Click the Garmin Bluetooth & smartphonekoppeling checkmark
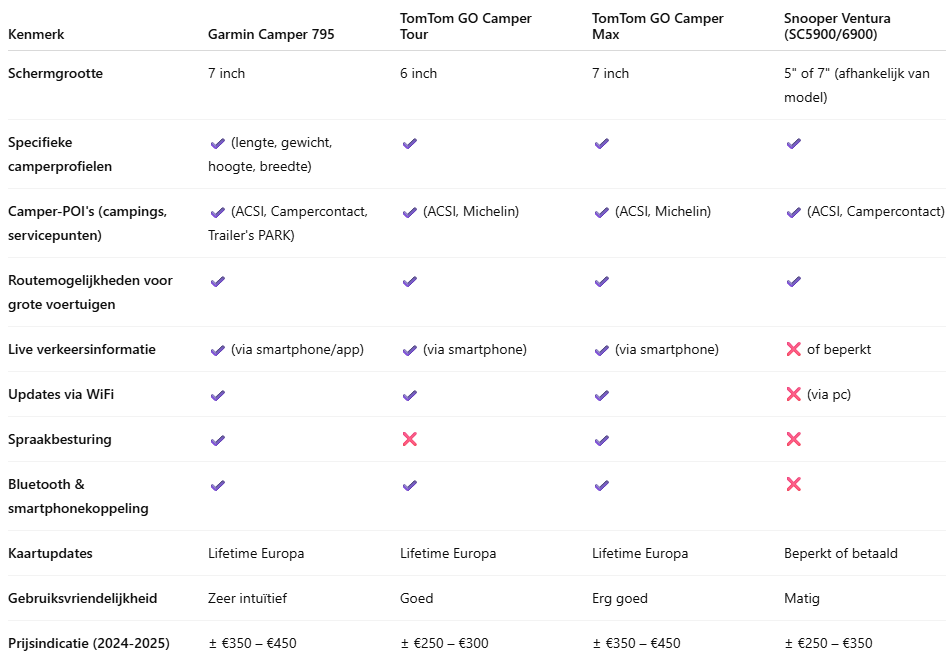The image size is (946, 652). [218, 486]
